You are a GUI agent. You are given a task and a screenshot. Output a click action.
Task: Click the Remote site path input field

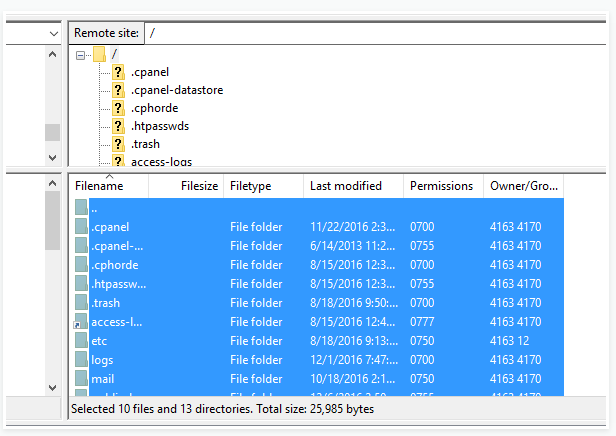(376, 33)
